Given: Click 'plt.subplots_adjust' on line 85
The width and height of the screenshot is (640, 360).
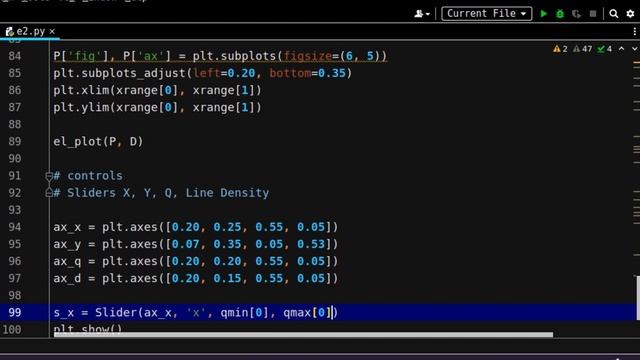Looking at the screenshot, I should tap(119, 73).
